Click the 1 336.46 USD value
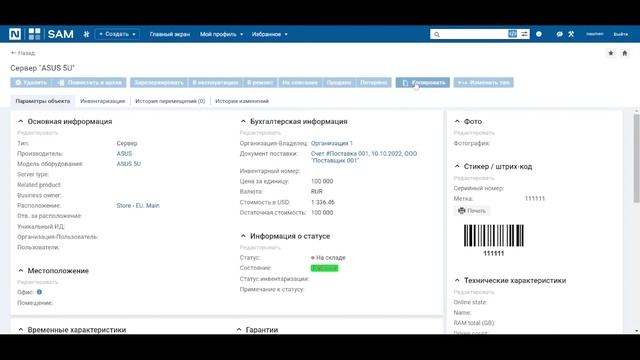 click(x=322, y=202)
